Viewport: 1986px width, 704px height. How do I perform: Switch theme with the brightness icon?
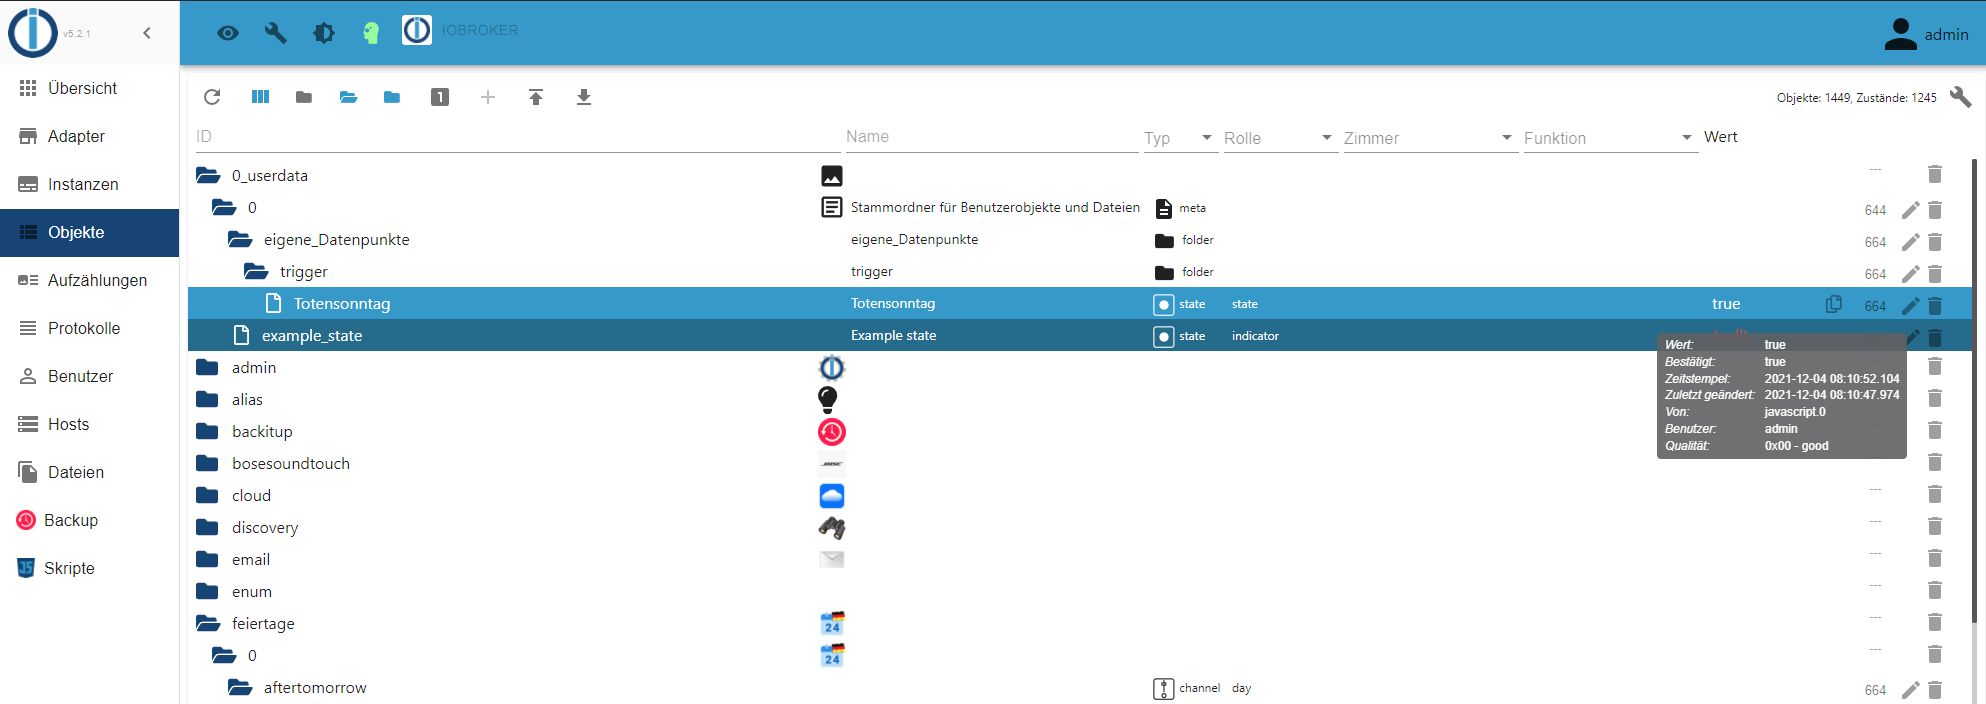(324, 33)
